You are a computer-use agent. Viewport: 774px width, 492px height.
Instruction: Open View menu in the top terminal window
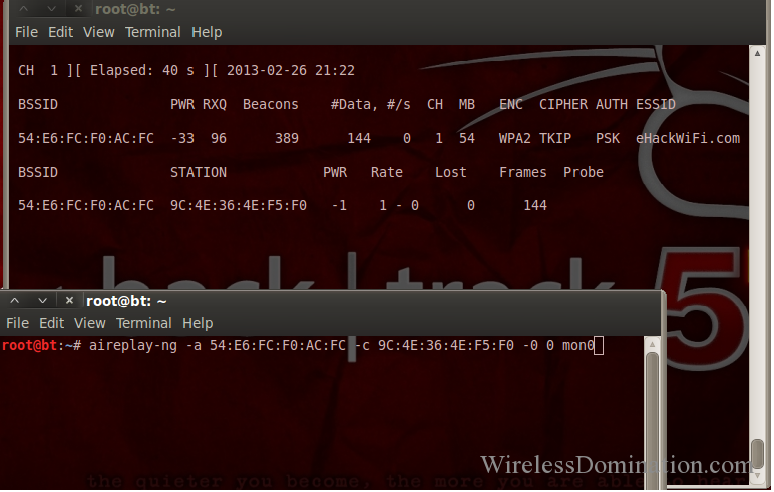(98, 32)
